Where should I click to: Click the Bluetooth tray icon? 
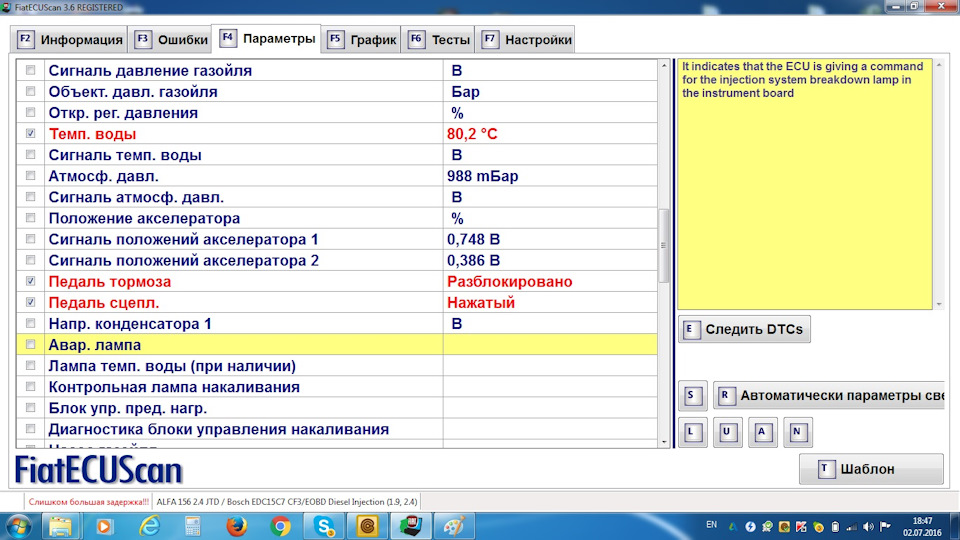(750, 527)
